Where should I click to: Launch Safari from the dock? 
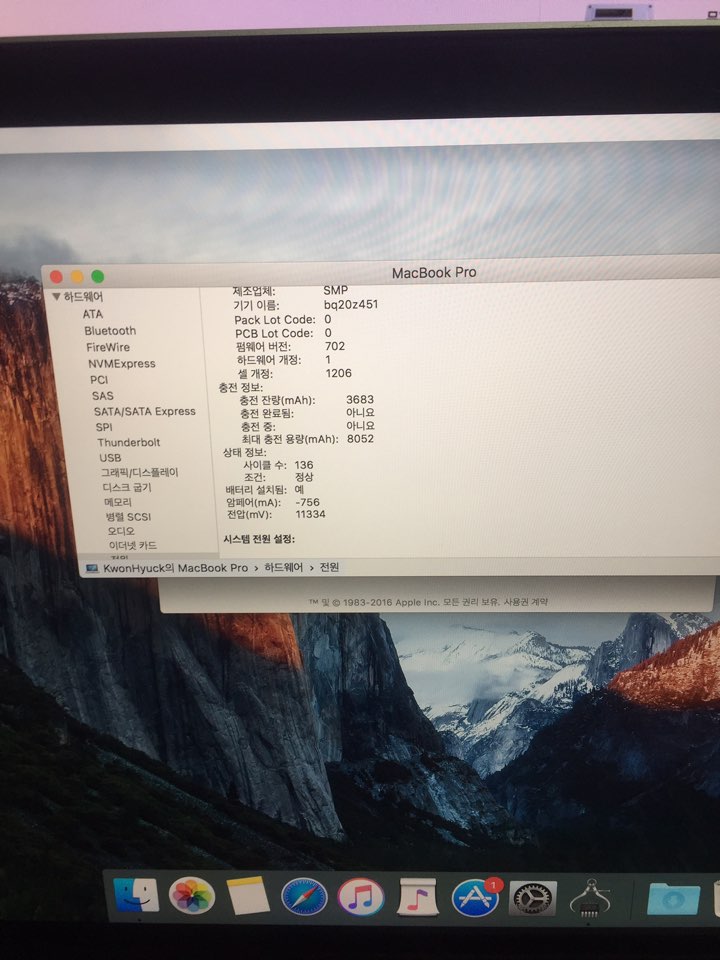click(x=304, y=896)
